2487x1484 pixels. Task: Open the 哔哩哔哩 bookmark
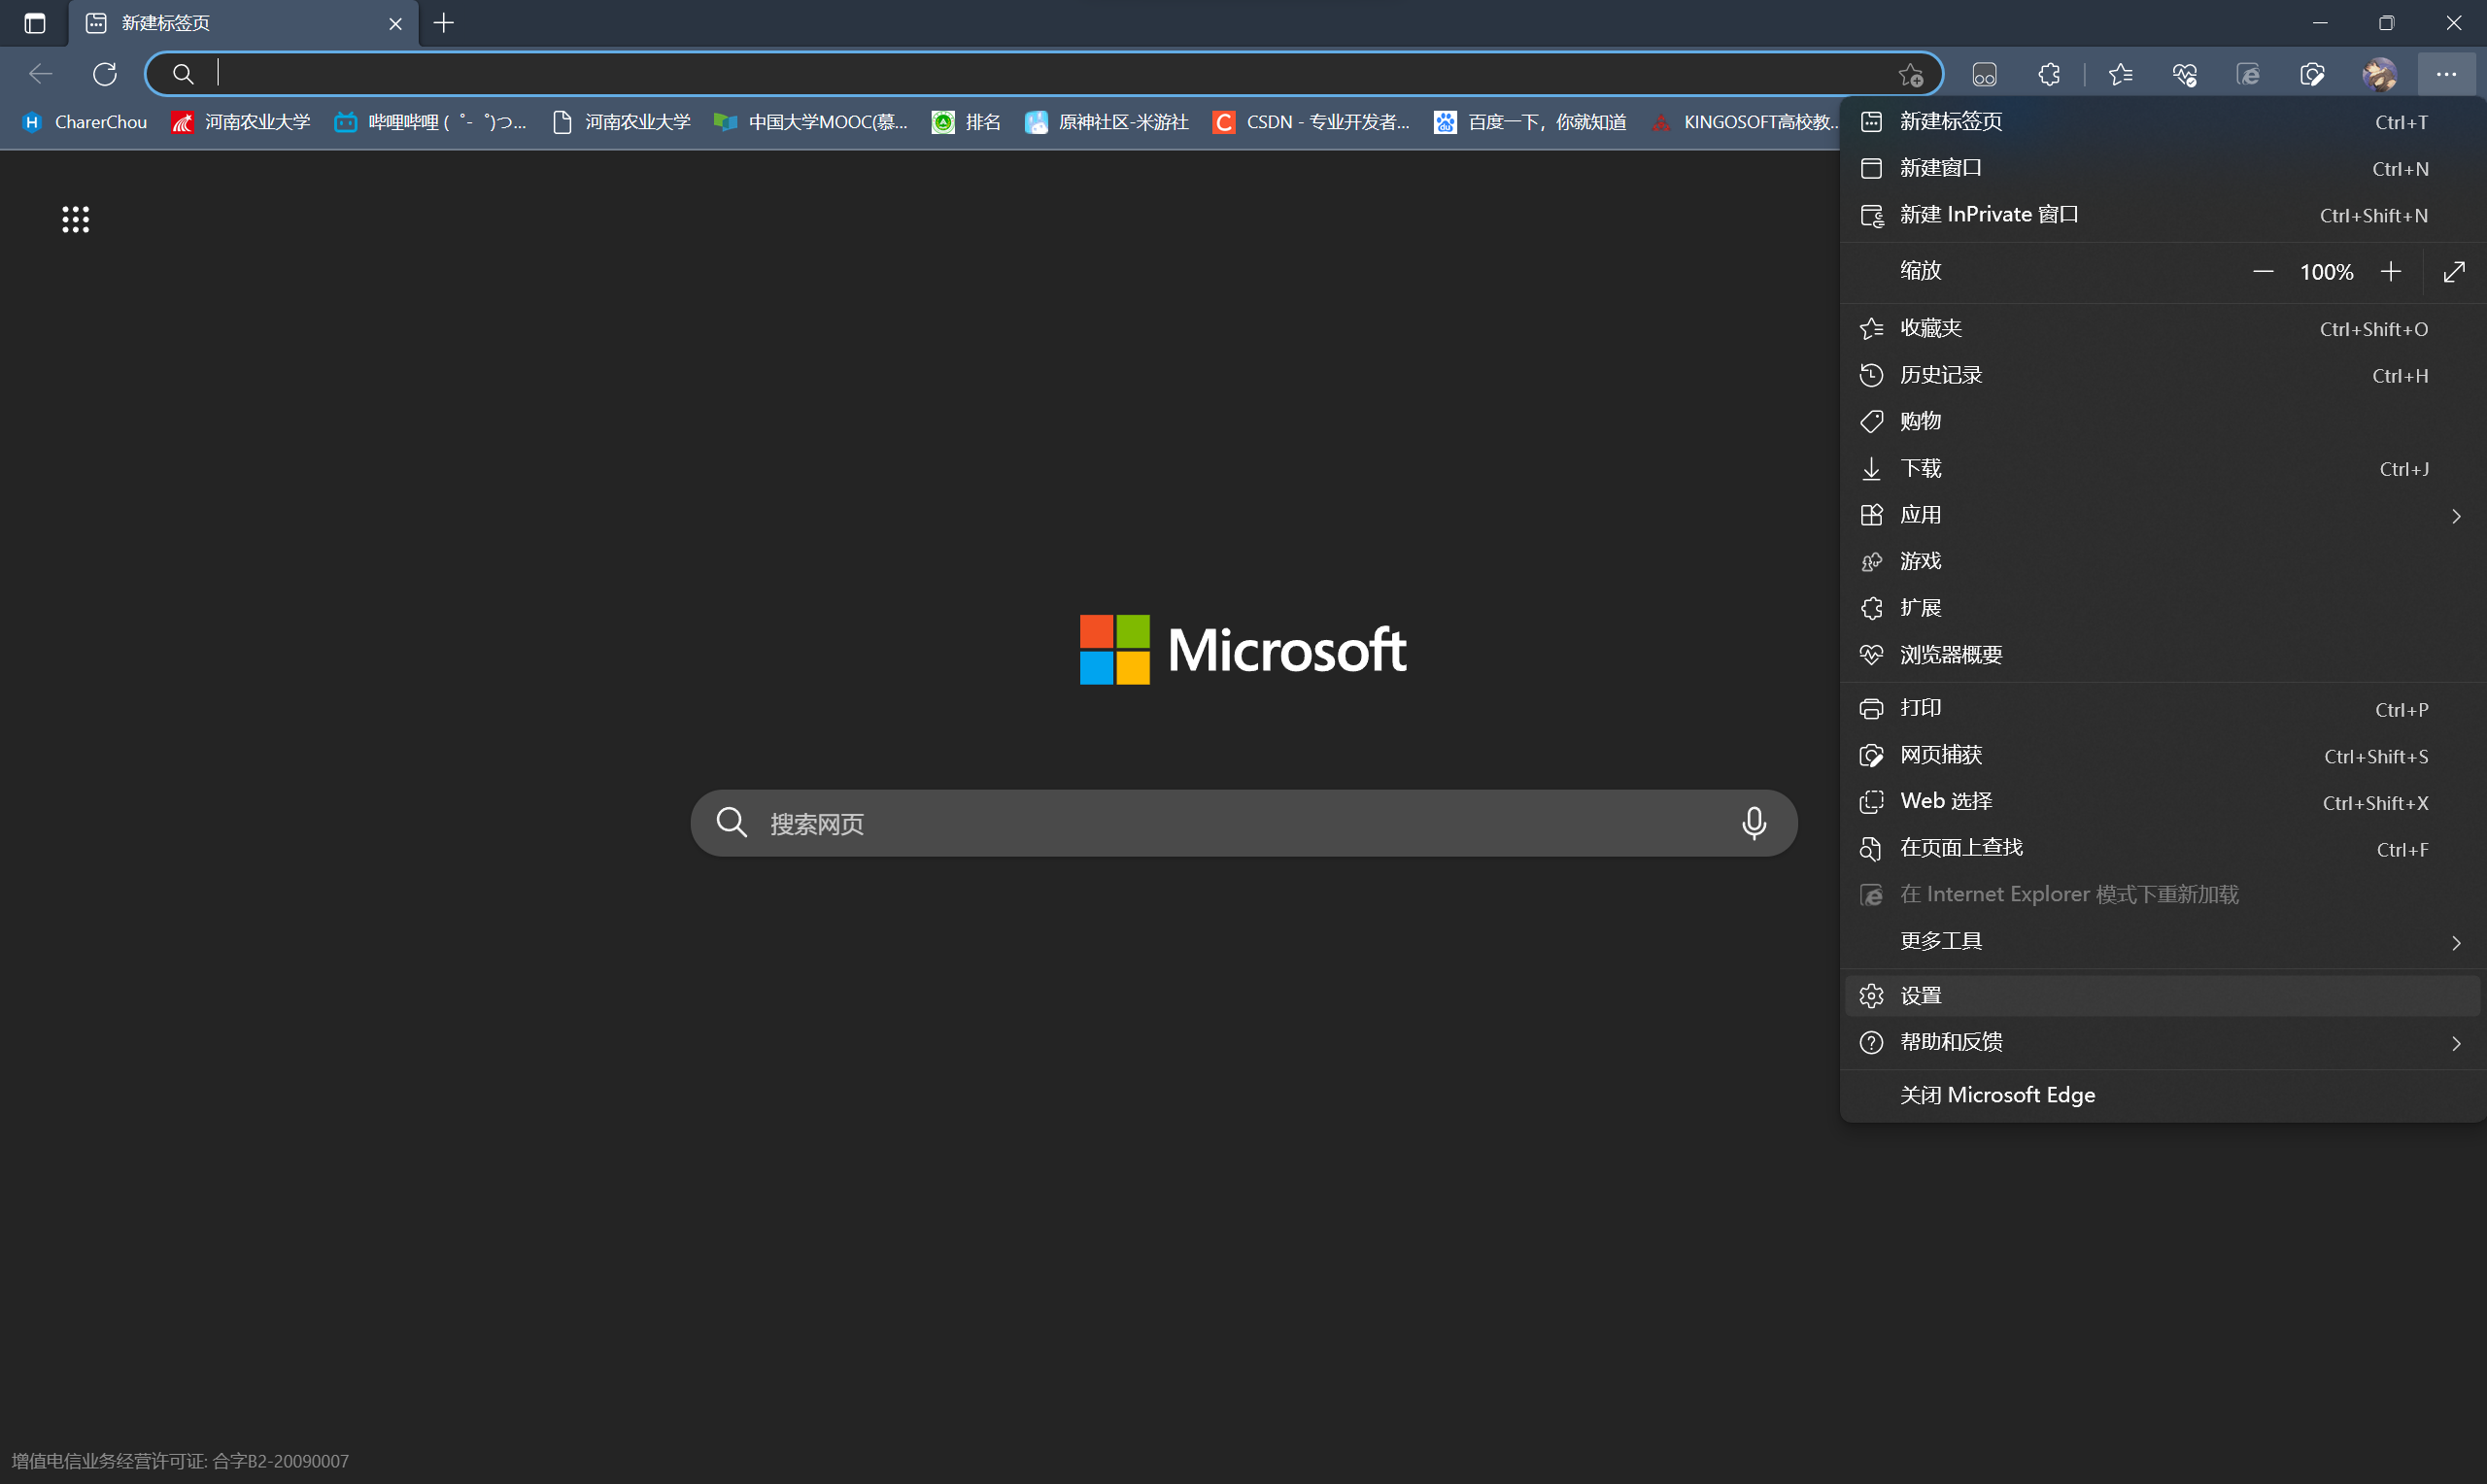(x=430, y=122)
